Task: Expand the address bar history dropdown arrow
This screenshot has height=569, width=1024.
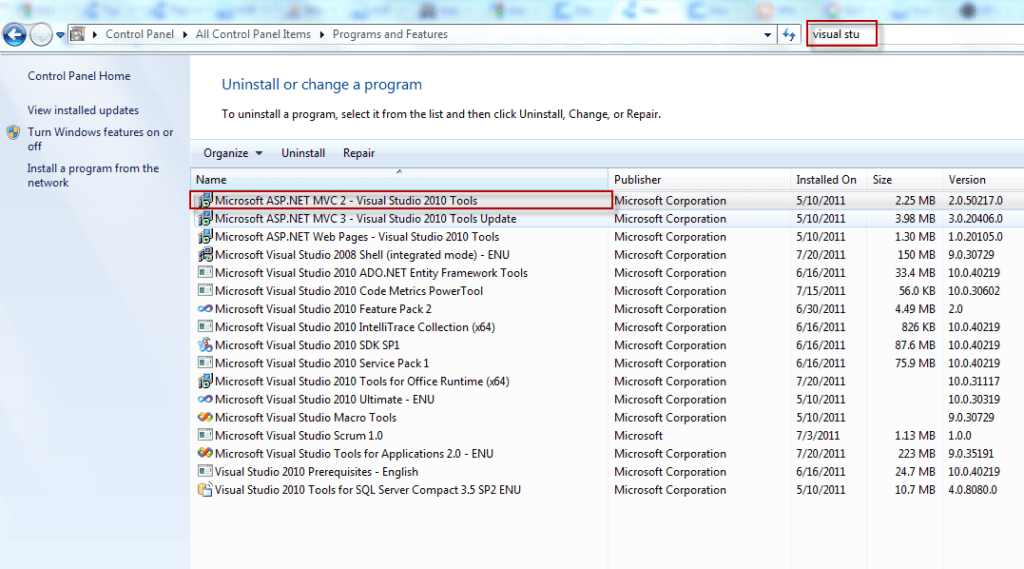Action: pyautogui.click(x=767, y=34)
